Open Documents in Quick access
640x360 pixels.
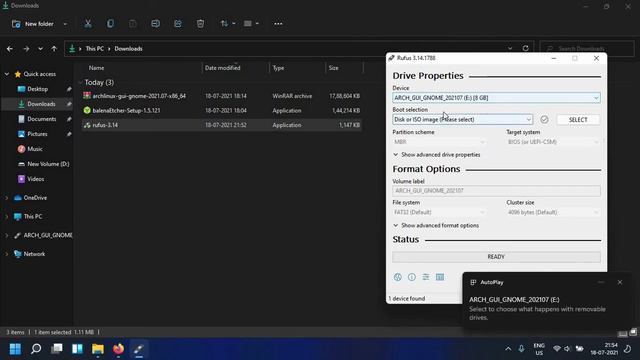[x=42, y=119]
